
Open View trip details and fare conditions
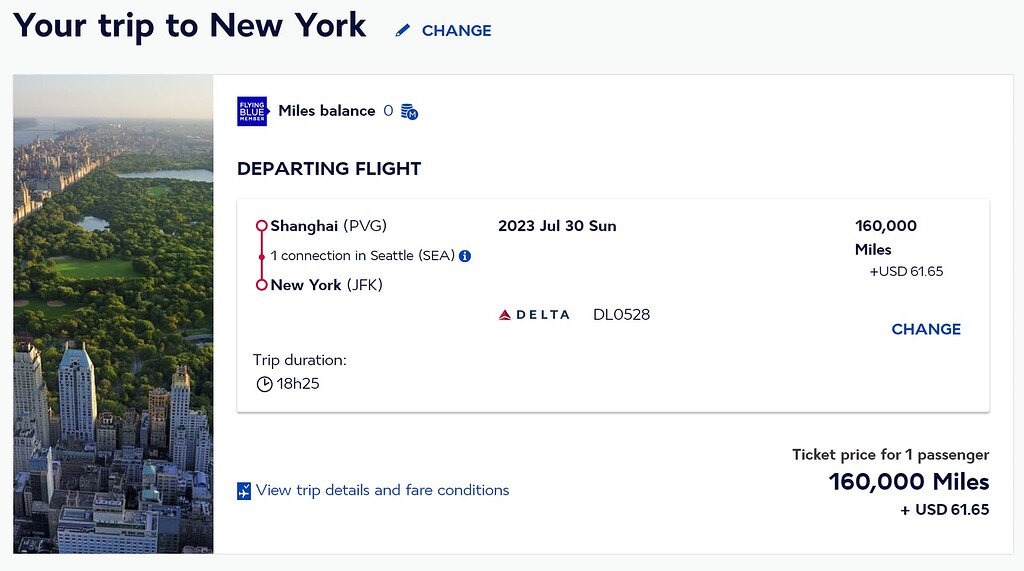pyautogui.click(x=382, y=490)
